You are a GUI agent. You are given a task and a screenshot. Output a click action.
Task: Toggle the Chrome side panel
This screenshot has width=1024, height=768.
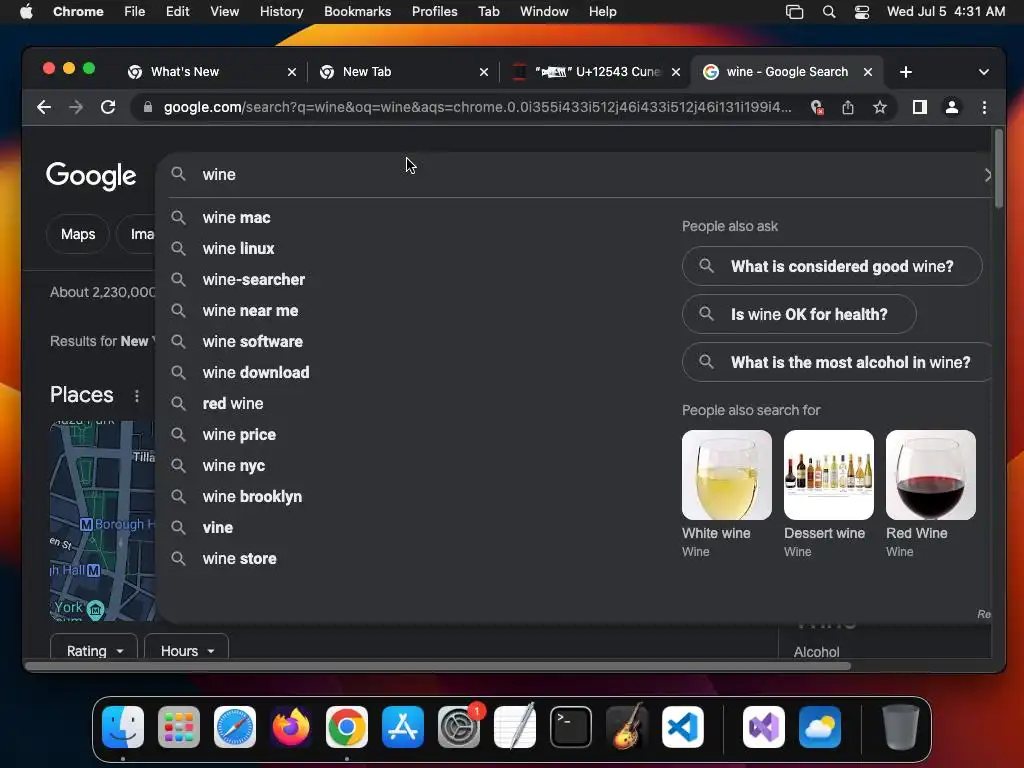coord(920,107)
